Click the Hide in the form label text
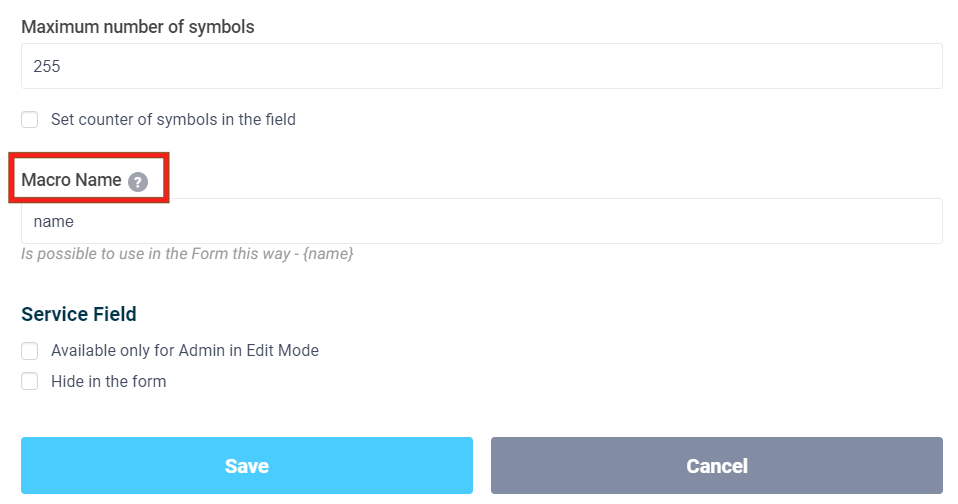Image resolution: width=958 pixels, height=504 pixels. tap(108, 381)
